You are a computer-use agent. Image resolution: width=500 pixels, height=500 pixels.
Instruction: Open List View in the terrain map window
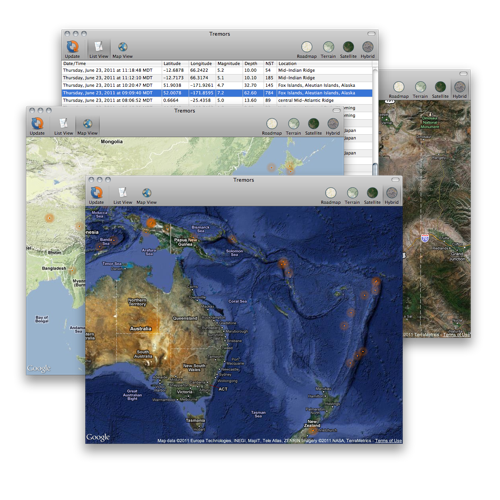[x=63, y=126]
